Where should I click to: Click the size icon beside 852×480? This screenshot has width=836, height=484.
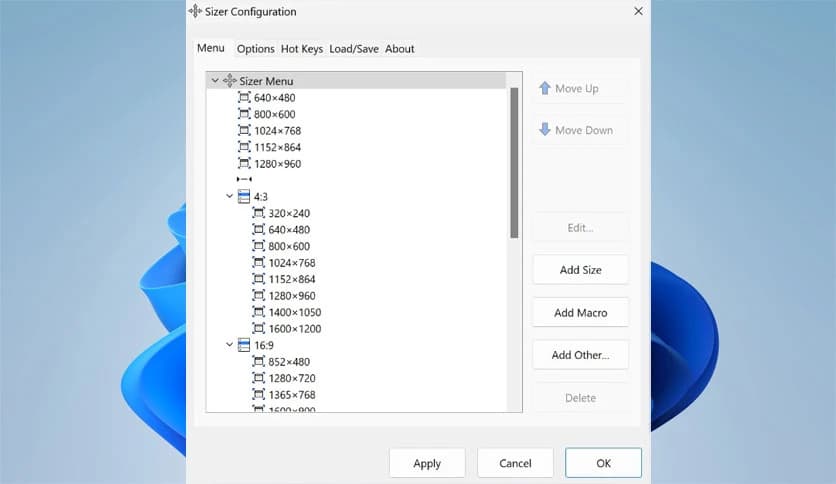(x=259, y=361)
